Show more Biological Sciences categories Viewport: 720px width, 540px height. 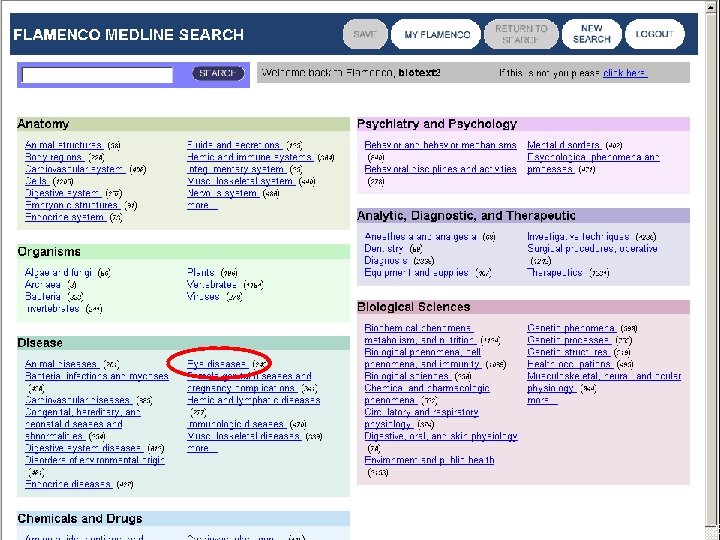pos(542,400)
